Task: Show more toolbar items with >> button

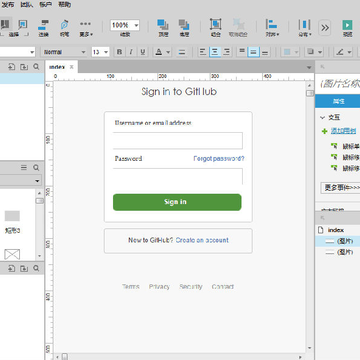Action: click(x=325, y=28)
